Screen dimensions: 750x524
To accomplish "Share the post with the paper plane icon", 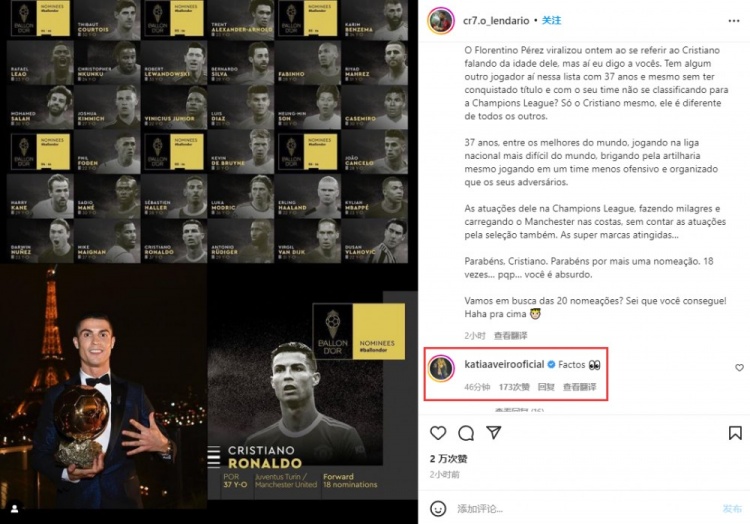I will (493, 433).
